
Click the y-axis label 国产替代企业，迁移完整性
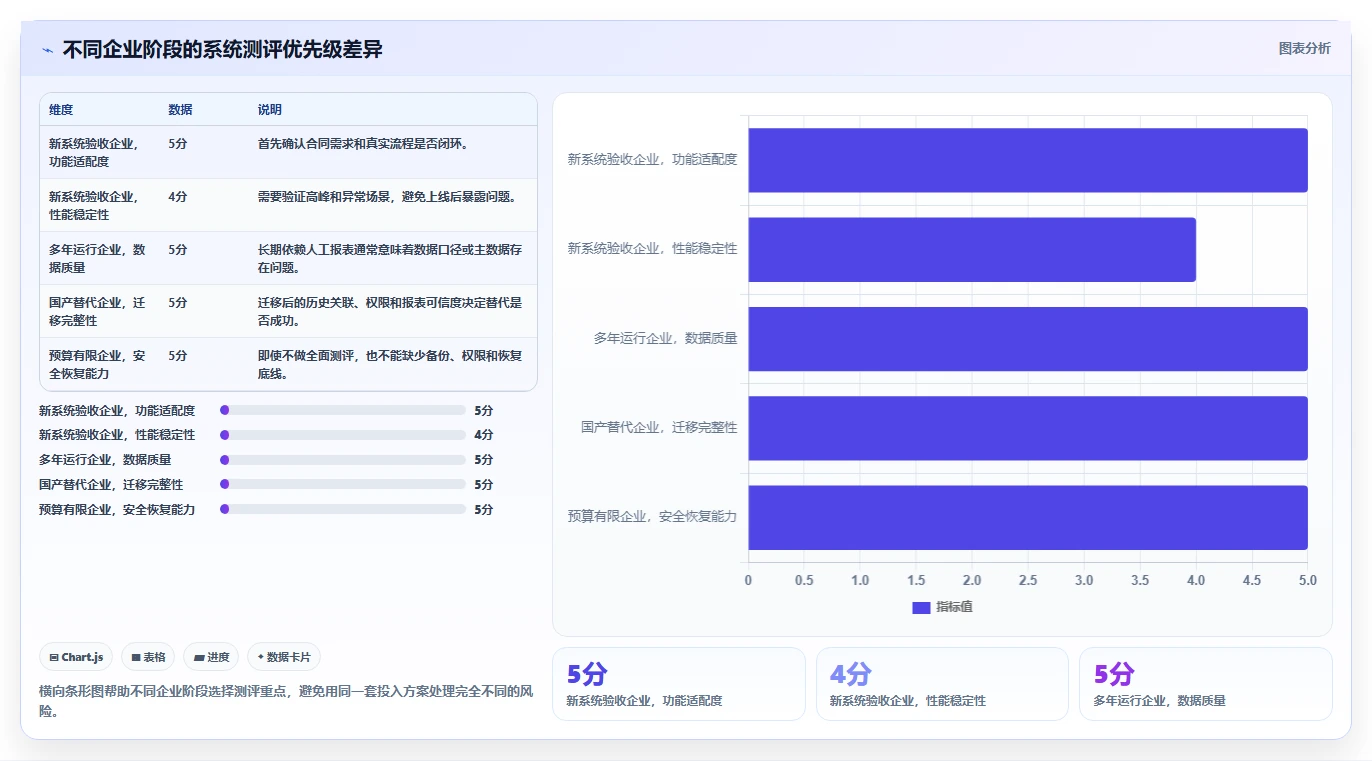(x=659, y=428)
